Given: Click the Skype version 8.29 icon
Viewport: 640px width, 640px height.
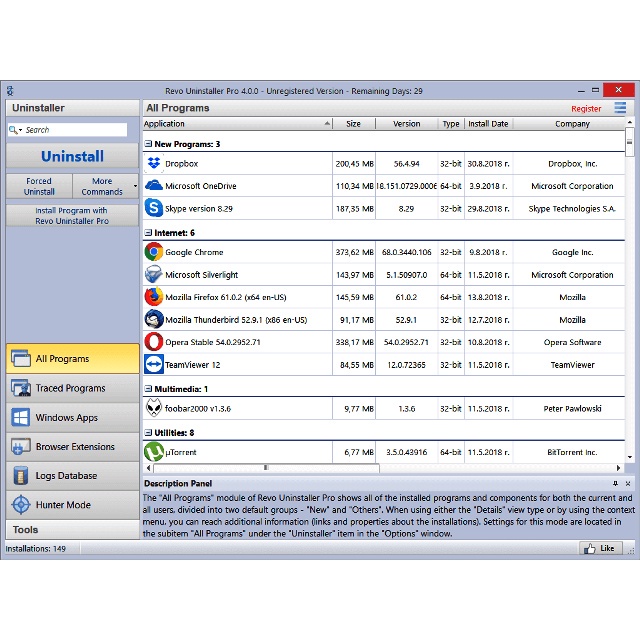Looking at the screenshot, I should pos(154,208).
